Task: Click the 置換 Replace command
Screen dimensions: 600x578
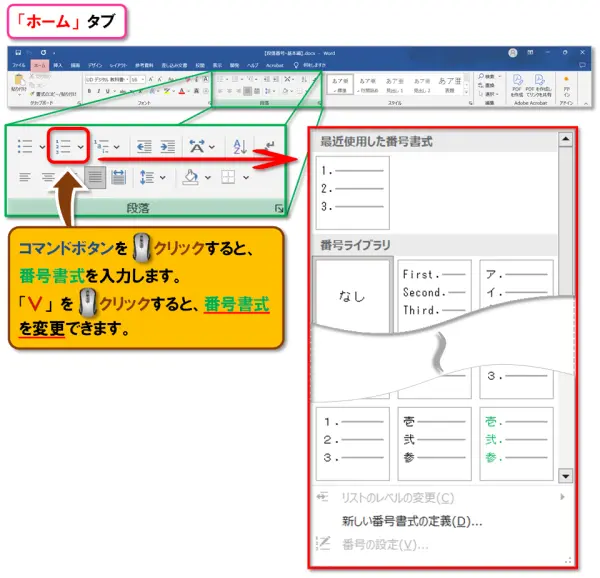Action: pyautogui.click(x=486, y=85)
